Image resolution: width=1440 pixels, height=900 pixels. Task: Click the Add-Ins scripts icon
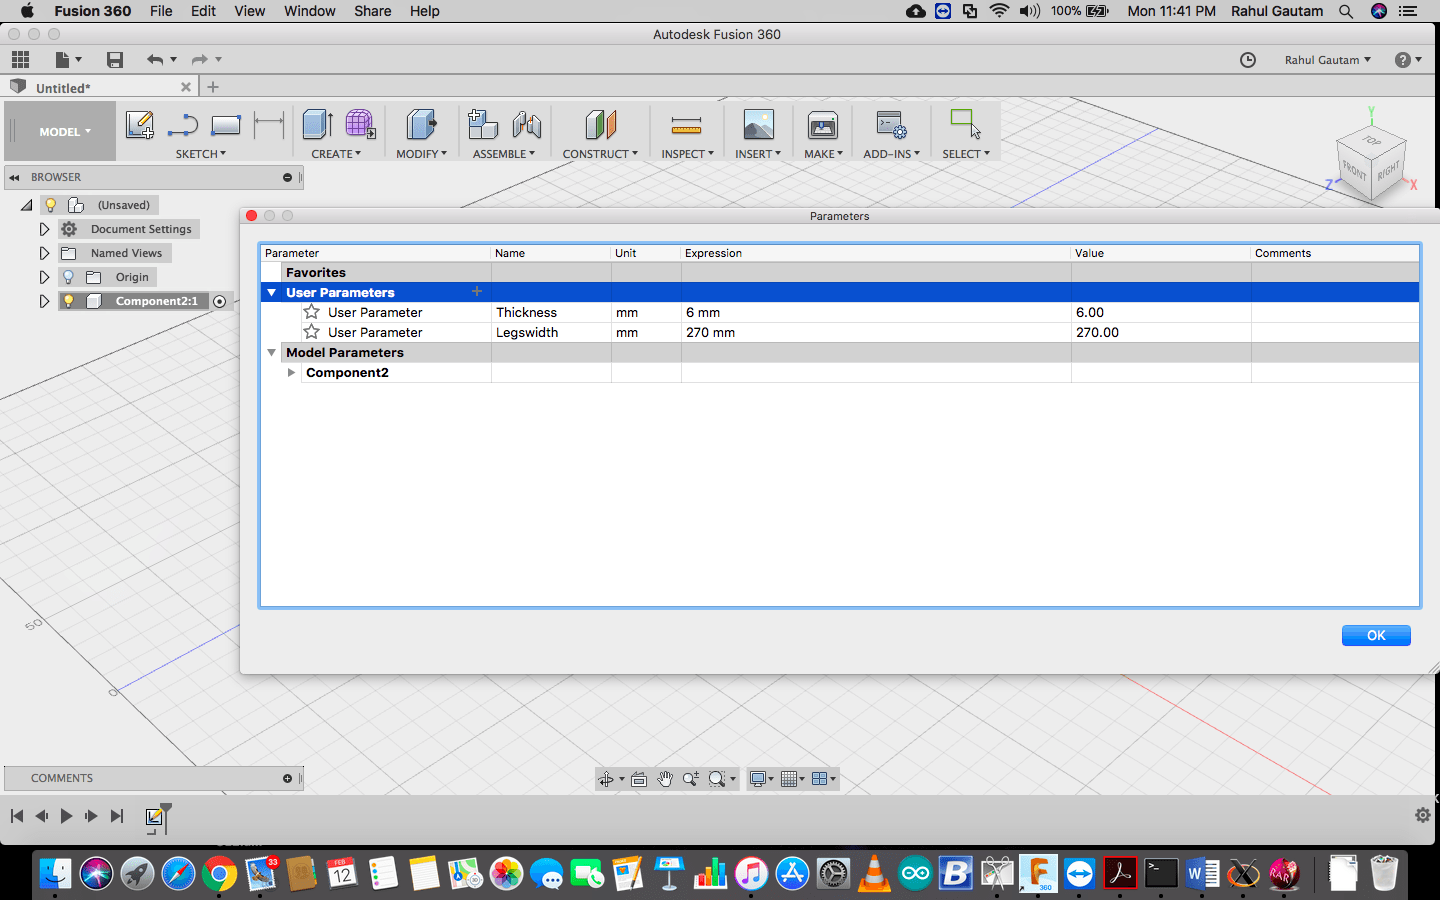tap(891, 125)
